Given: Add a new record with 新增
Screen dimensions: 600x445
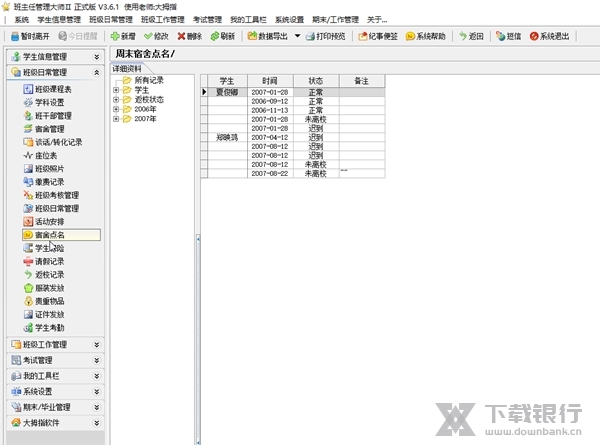Looking at the screenshot, I should [x=123, y=36].
